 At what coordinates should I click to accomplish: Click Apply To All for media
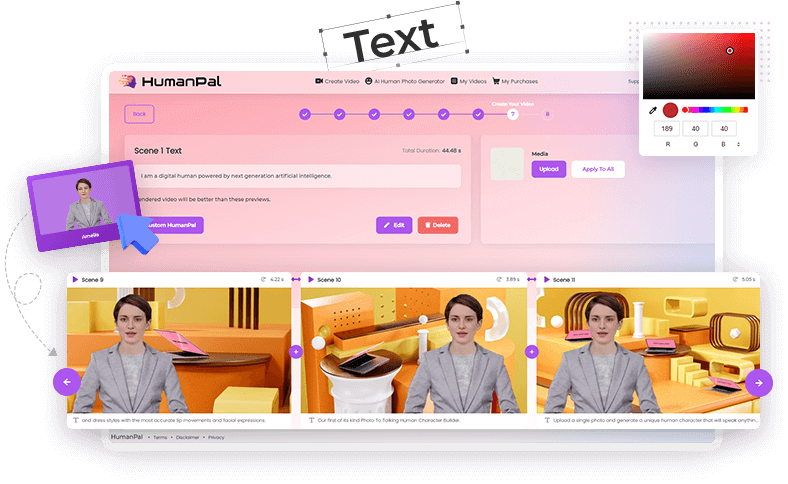click(x=598, y=169)
